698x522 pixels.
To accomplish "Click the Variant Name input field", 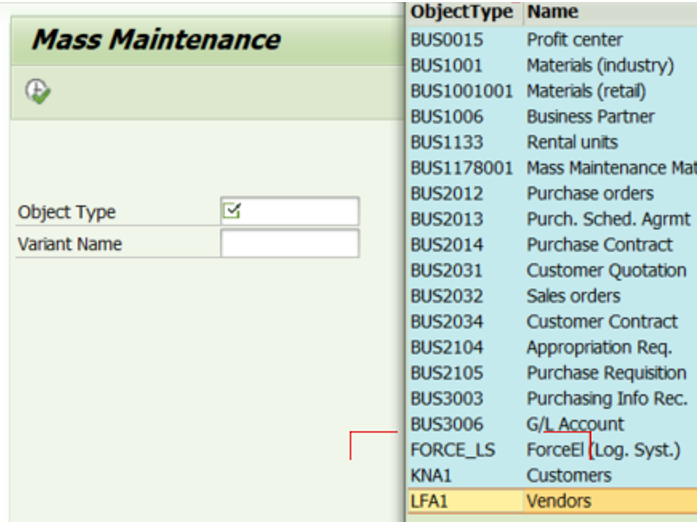I will (289, 243).
